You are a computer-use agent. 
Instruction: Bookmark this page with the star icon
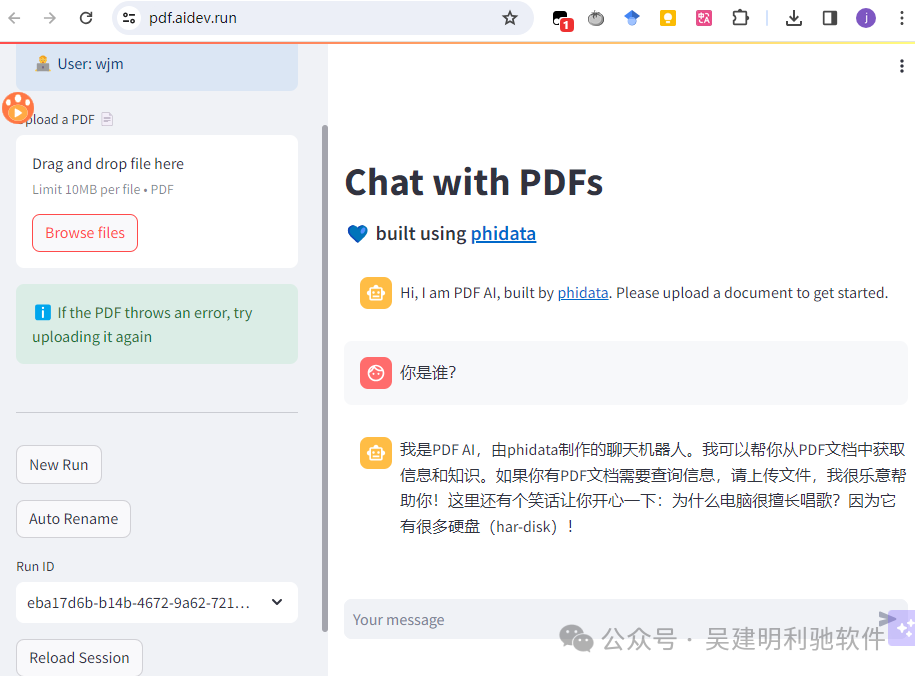(509, 18)
